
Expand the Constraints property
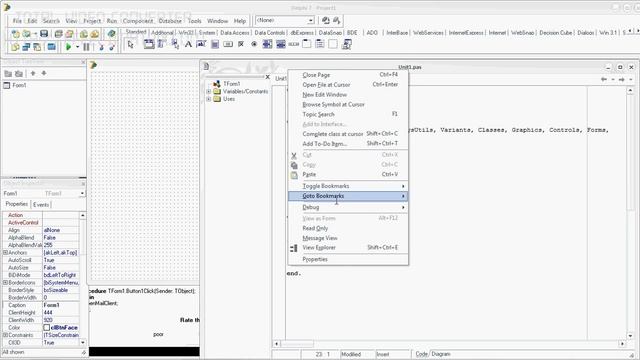click(5, 335)
